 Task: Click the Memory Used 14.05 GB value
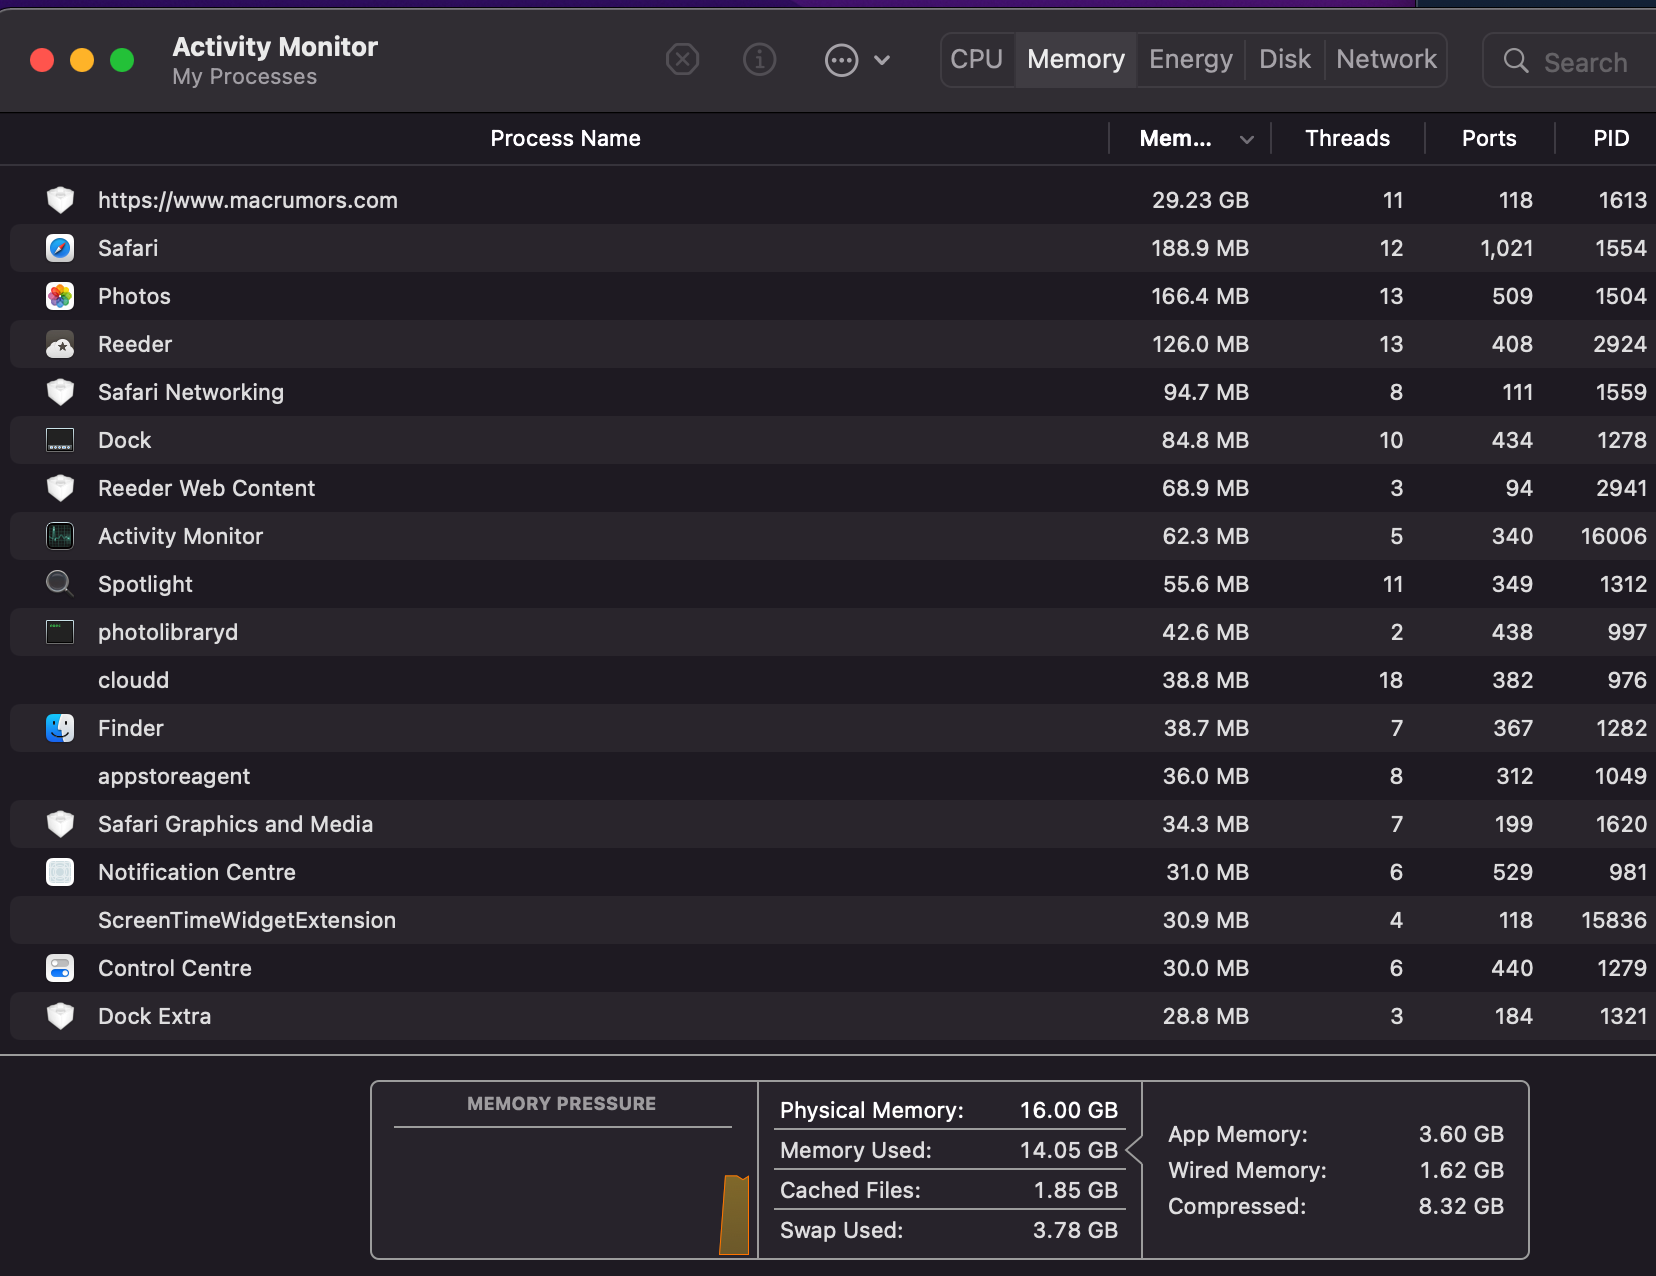click(x=1068, y=1150)
